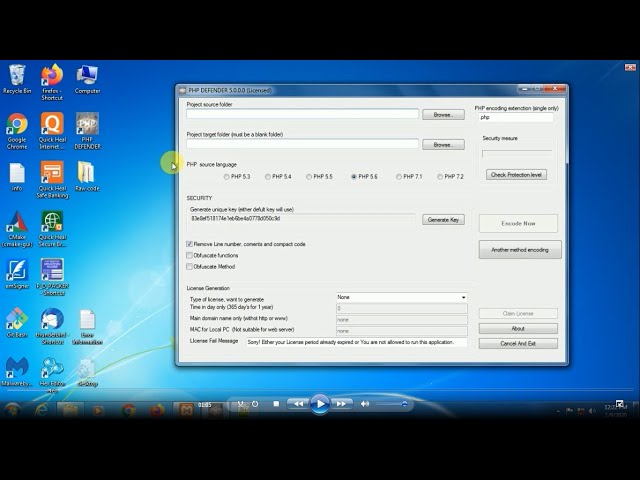Toggle the media player shuffle button
The image size is (640, 480).
(240, 404)
